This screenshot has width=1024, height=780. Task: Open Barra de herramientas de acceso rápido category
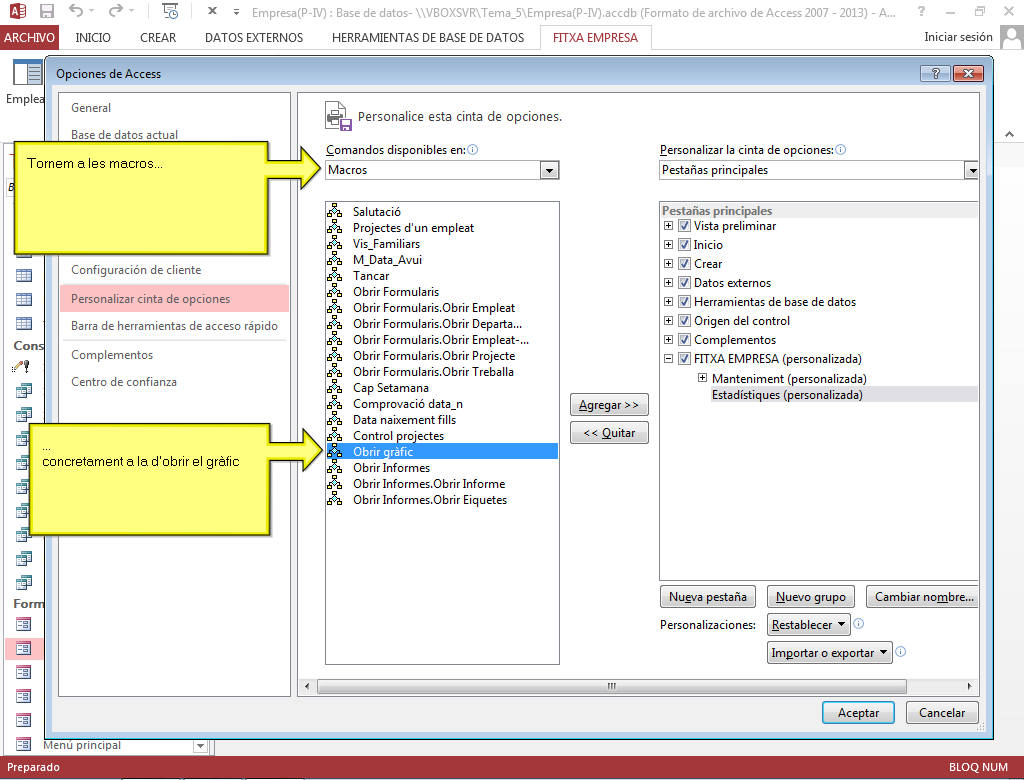[x=174, y=326]
